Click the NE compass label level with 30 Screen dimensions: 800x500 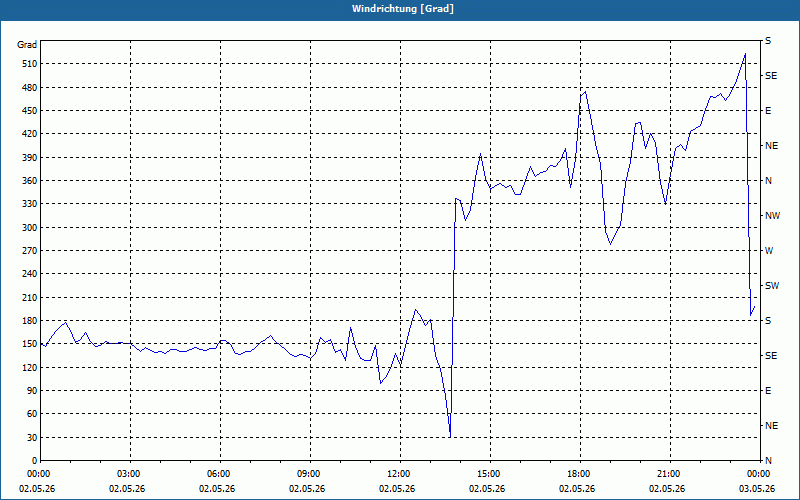(x=771, y=426)
